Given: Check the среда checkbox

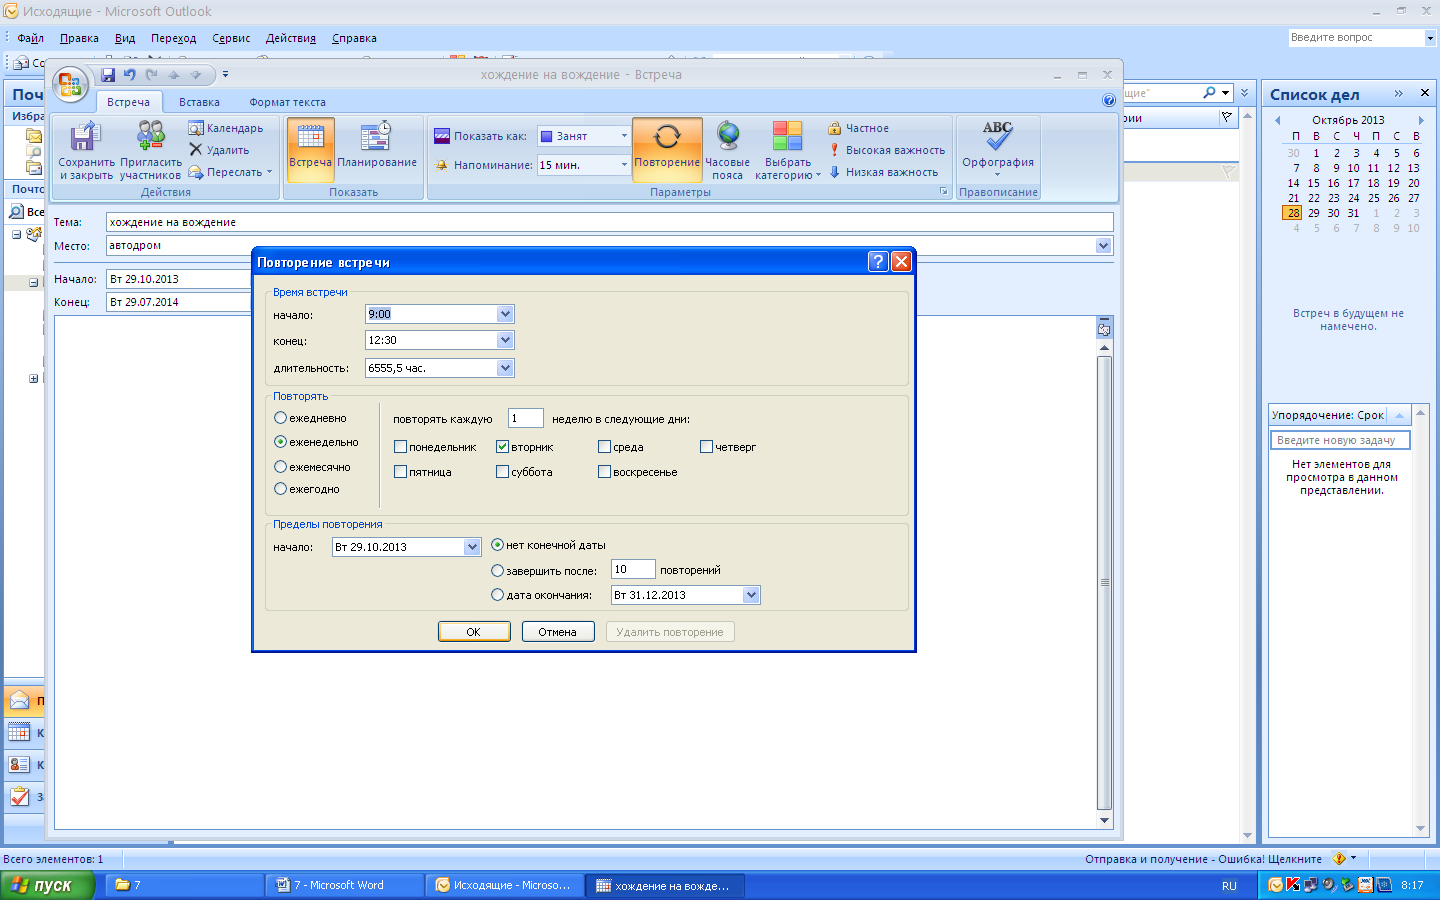Looking at the screenshot, I should [x=604, y=447].
